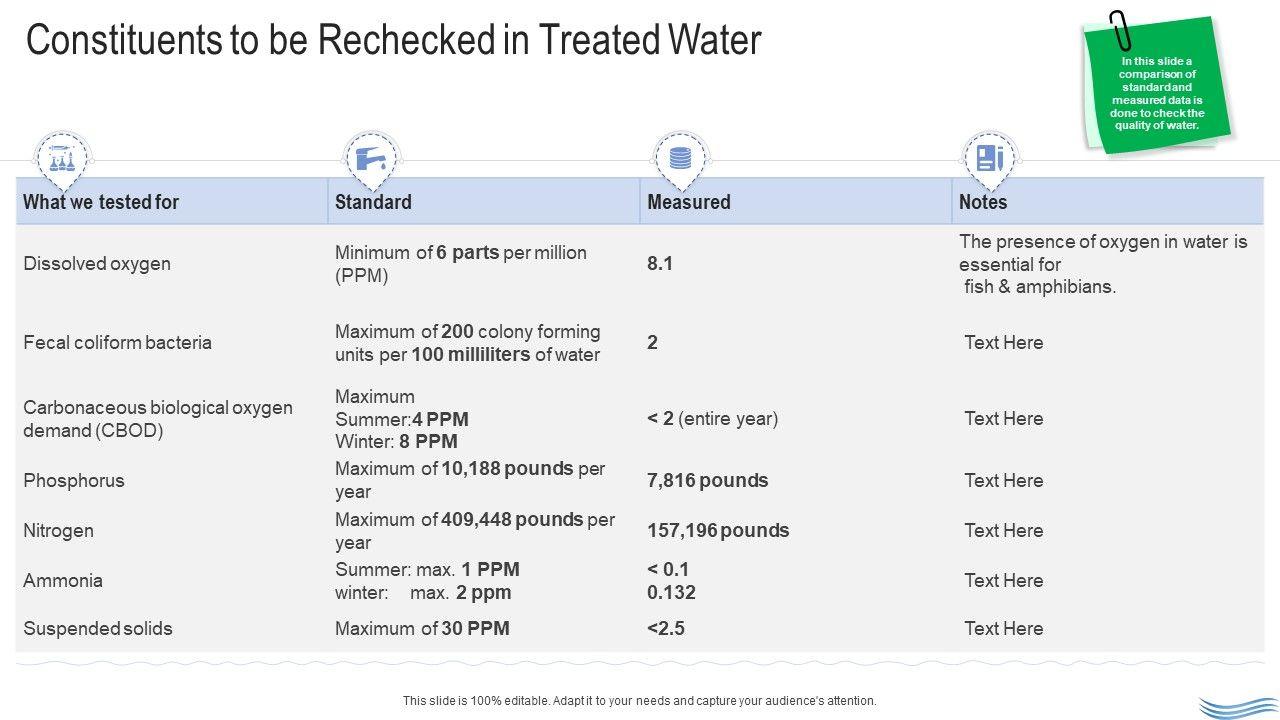Click the measured value 7,816 pounds
Image resolution: width=1280 pixels, height=720 pixels.
(x=707, y=480)
